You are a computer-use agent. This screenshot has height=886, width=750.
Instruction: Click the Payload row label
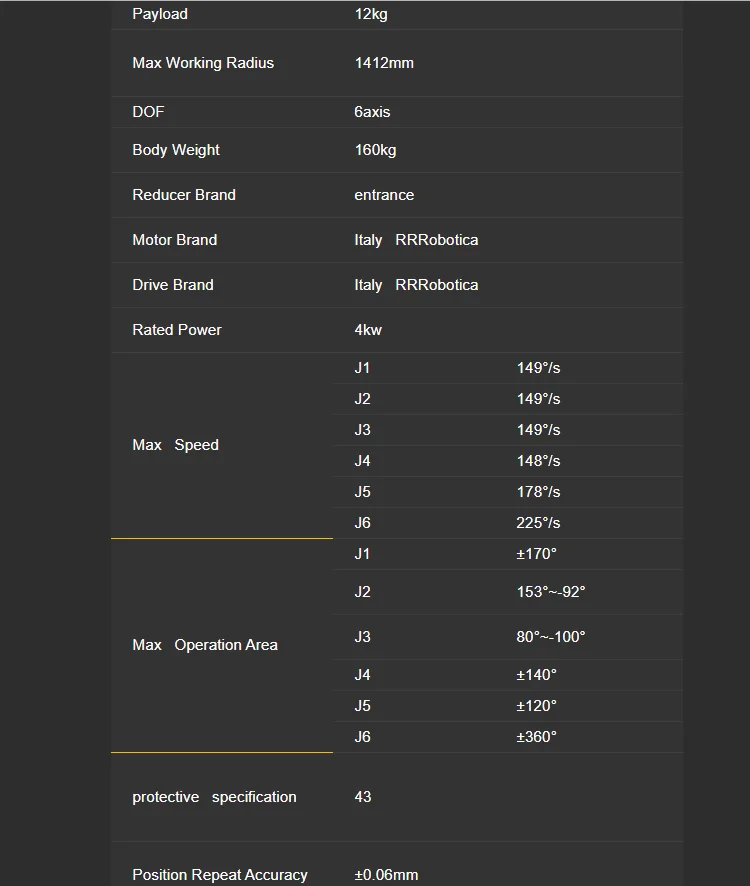[x=160, y=14]
